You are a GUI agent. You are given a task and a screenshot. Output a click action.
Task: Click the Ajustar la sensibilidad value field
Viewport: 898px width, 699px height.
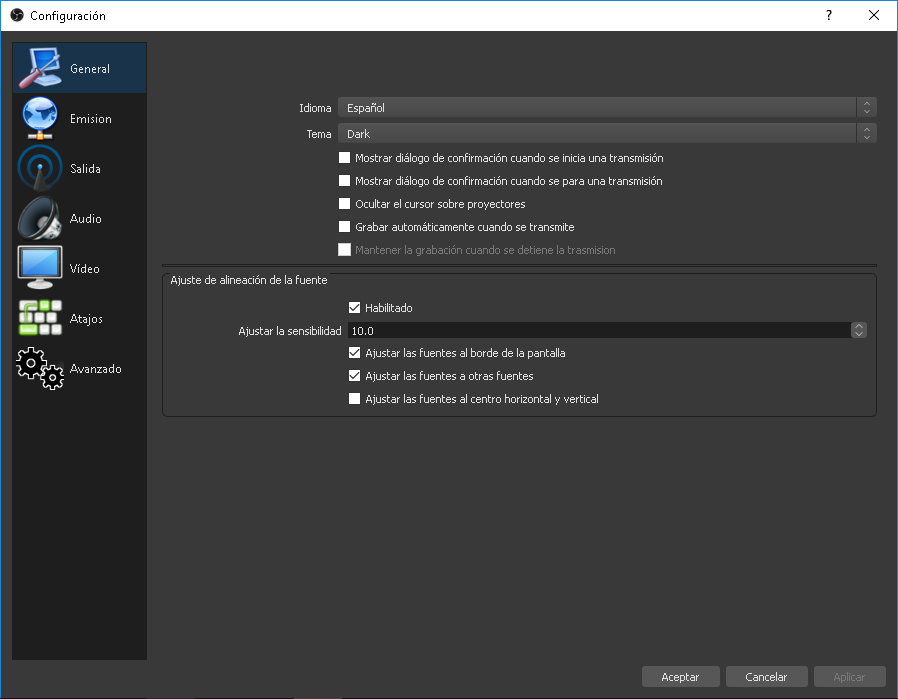pos(599,330)
